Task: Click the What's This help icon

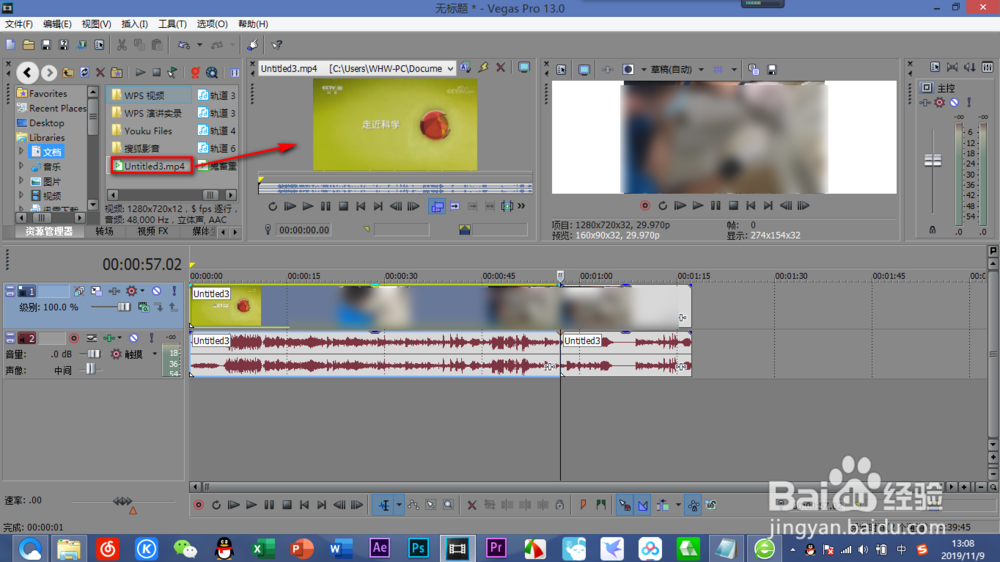Action: point(277,45)
